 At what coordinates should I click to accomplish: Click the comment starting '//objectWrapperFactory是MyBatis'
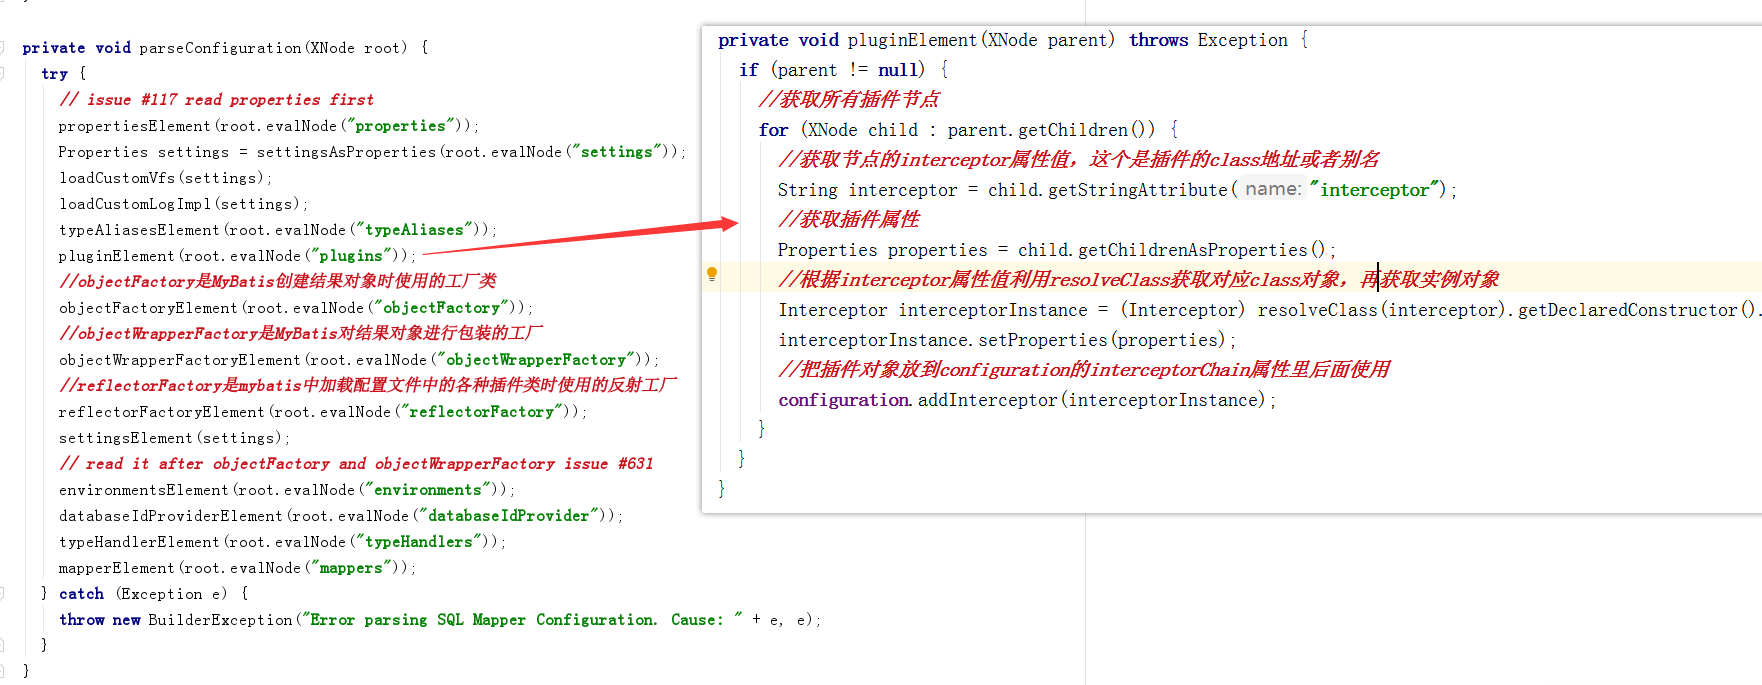click(301, 334)
